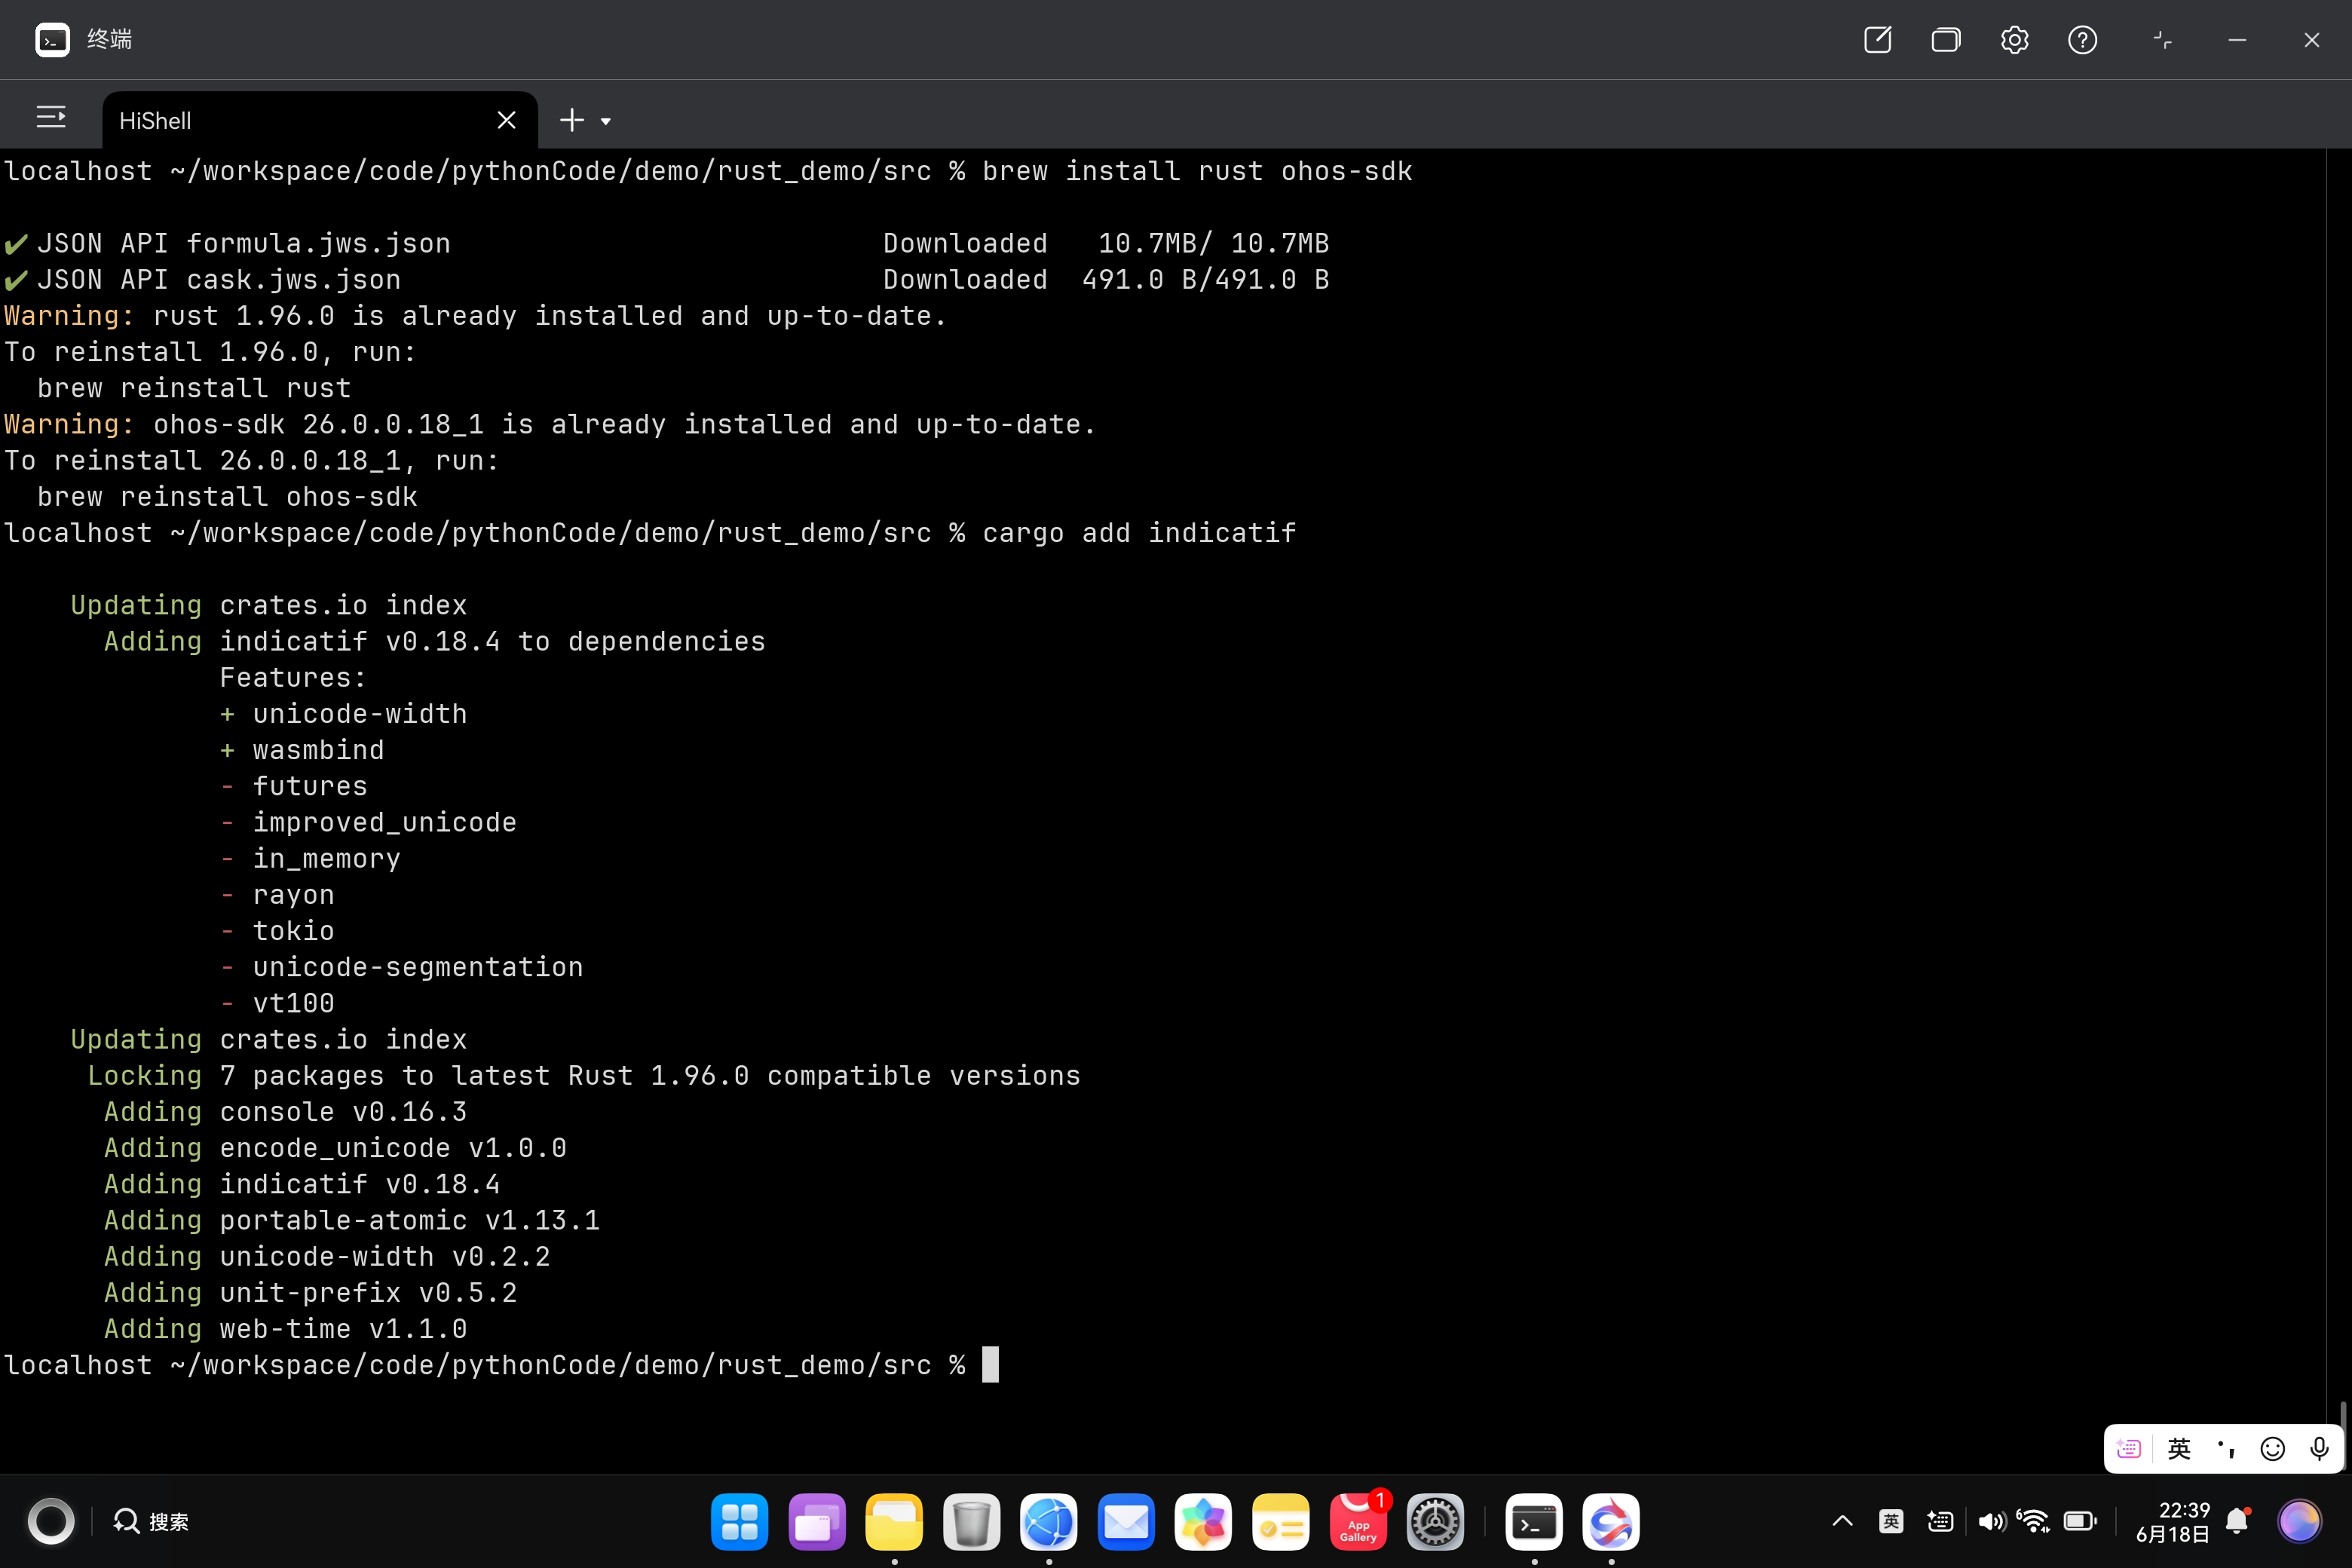Activate microphone voice input in IME bar

(x=2319, y=1448)
